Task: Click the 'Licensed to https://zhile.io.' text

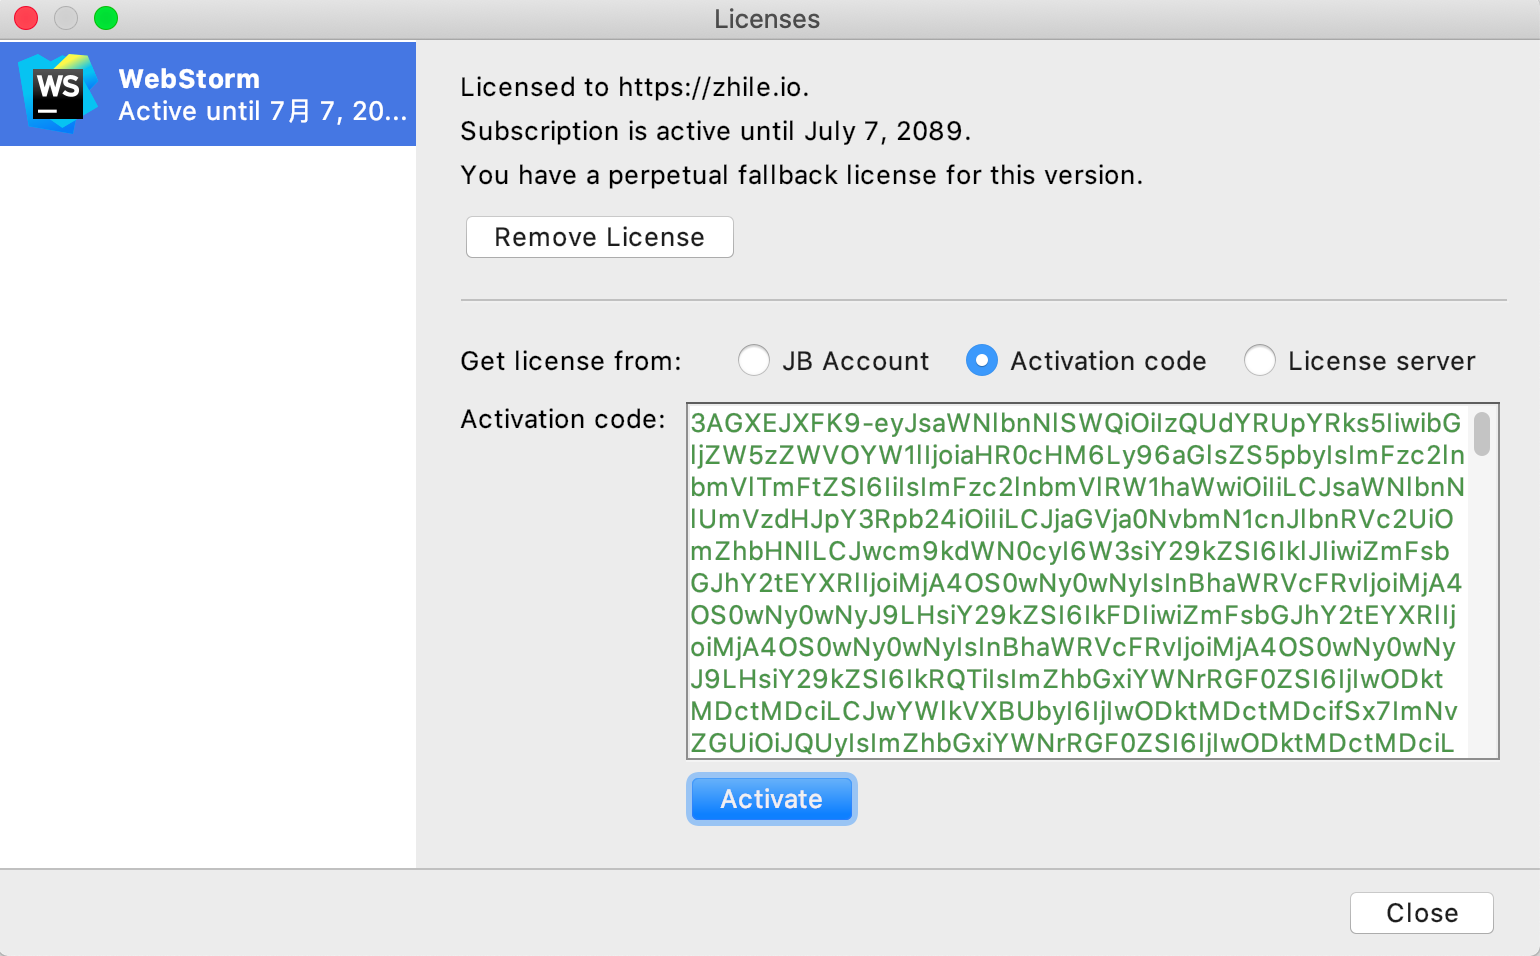Action: click(635, 87)
